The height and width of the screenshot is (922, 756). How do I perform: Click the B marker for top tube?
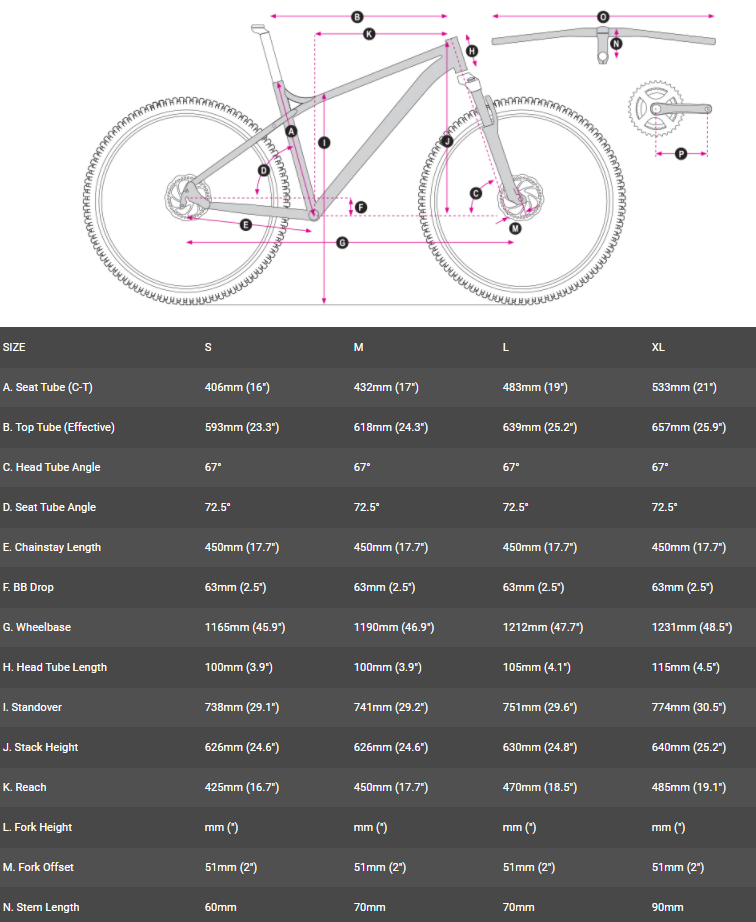coord(357,17)
